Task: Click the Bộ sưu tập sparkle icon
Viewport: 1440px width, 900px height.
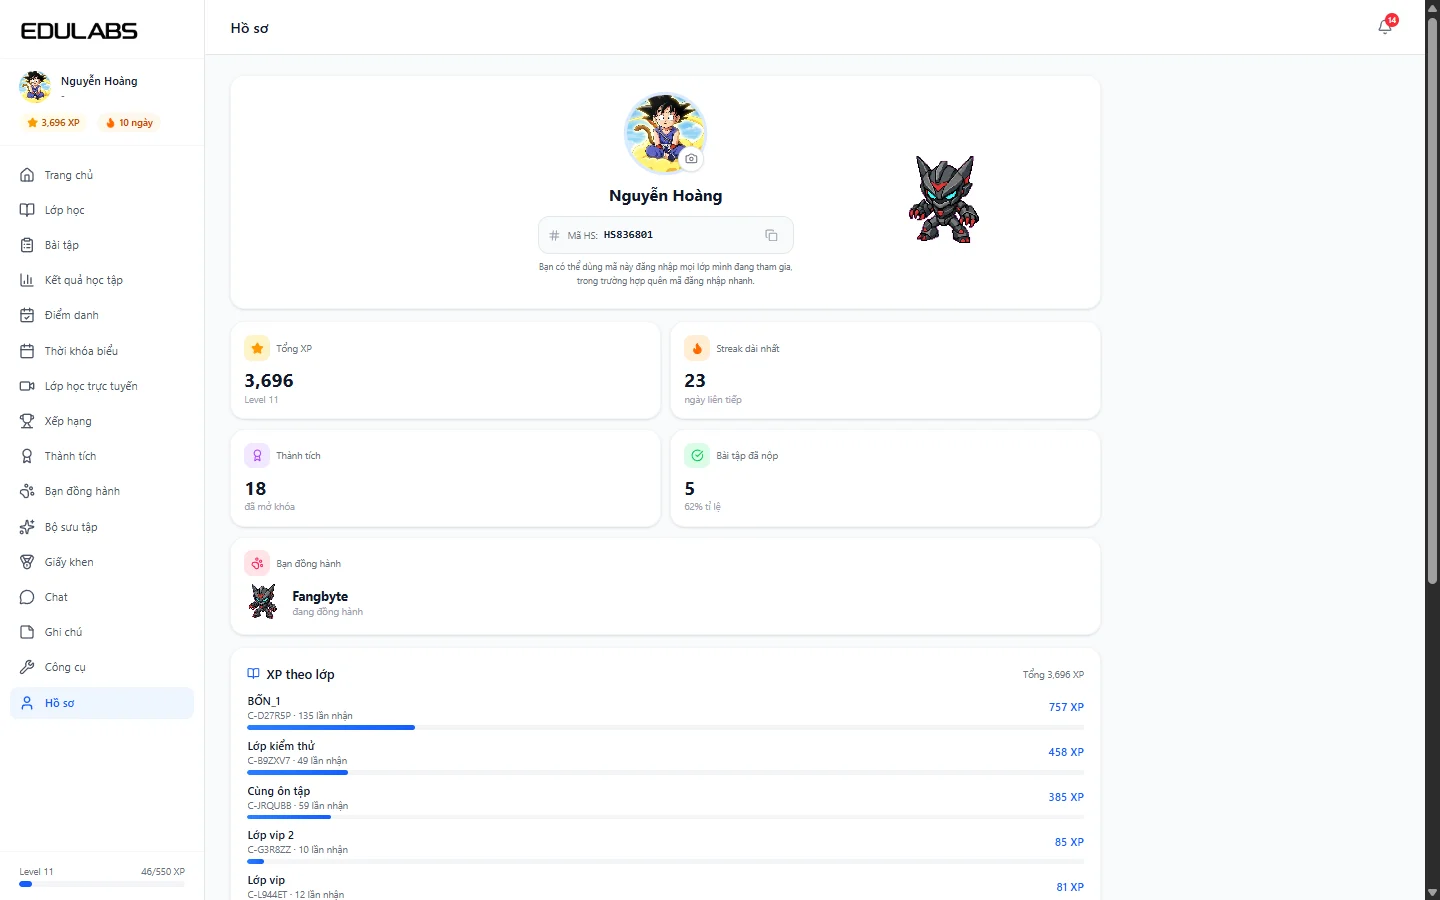Action: [27, 527]
